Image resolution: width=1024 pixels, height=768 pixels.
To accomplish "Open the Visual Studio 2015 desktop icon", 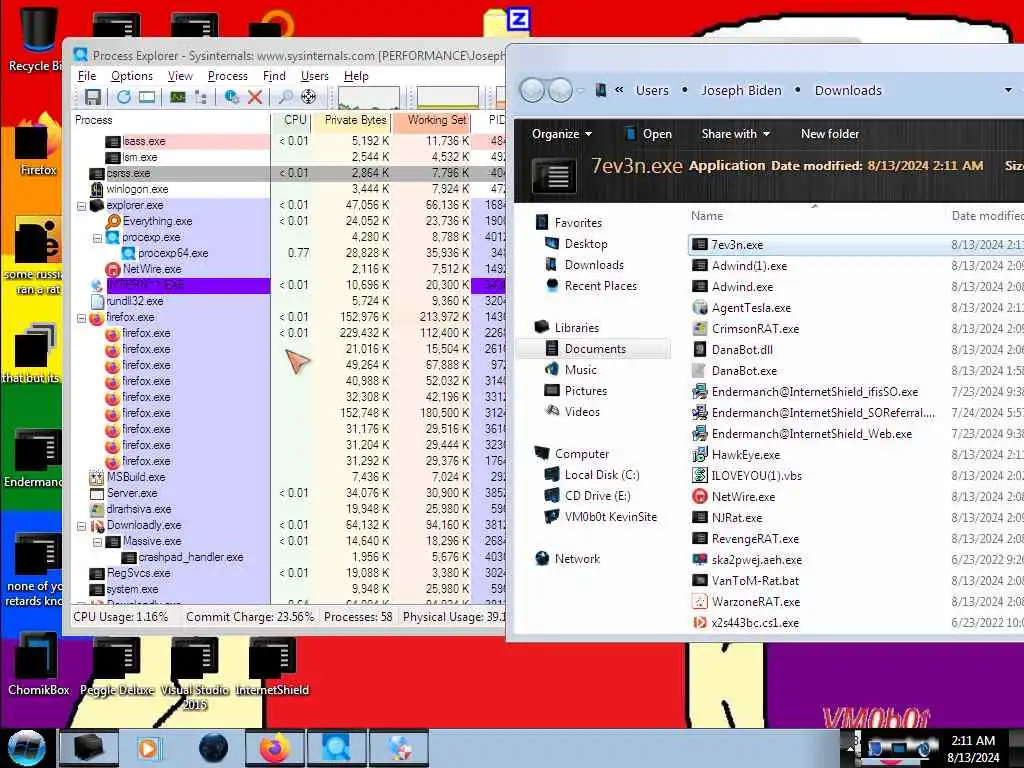I will tap(195, 671).
